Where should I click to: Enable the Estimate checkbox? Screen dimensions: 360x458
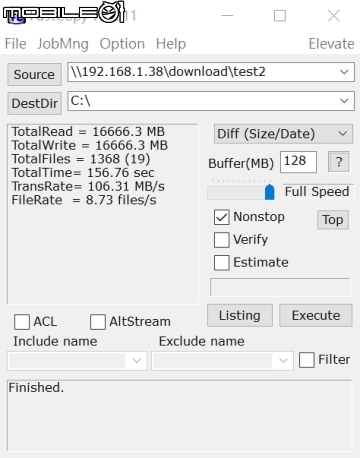point(222,262)
